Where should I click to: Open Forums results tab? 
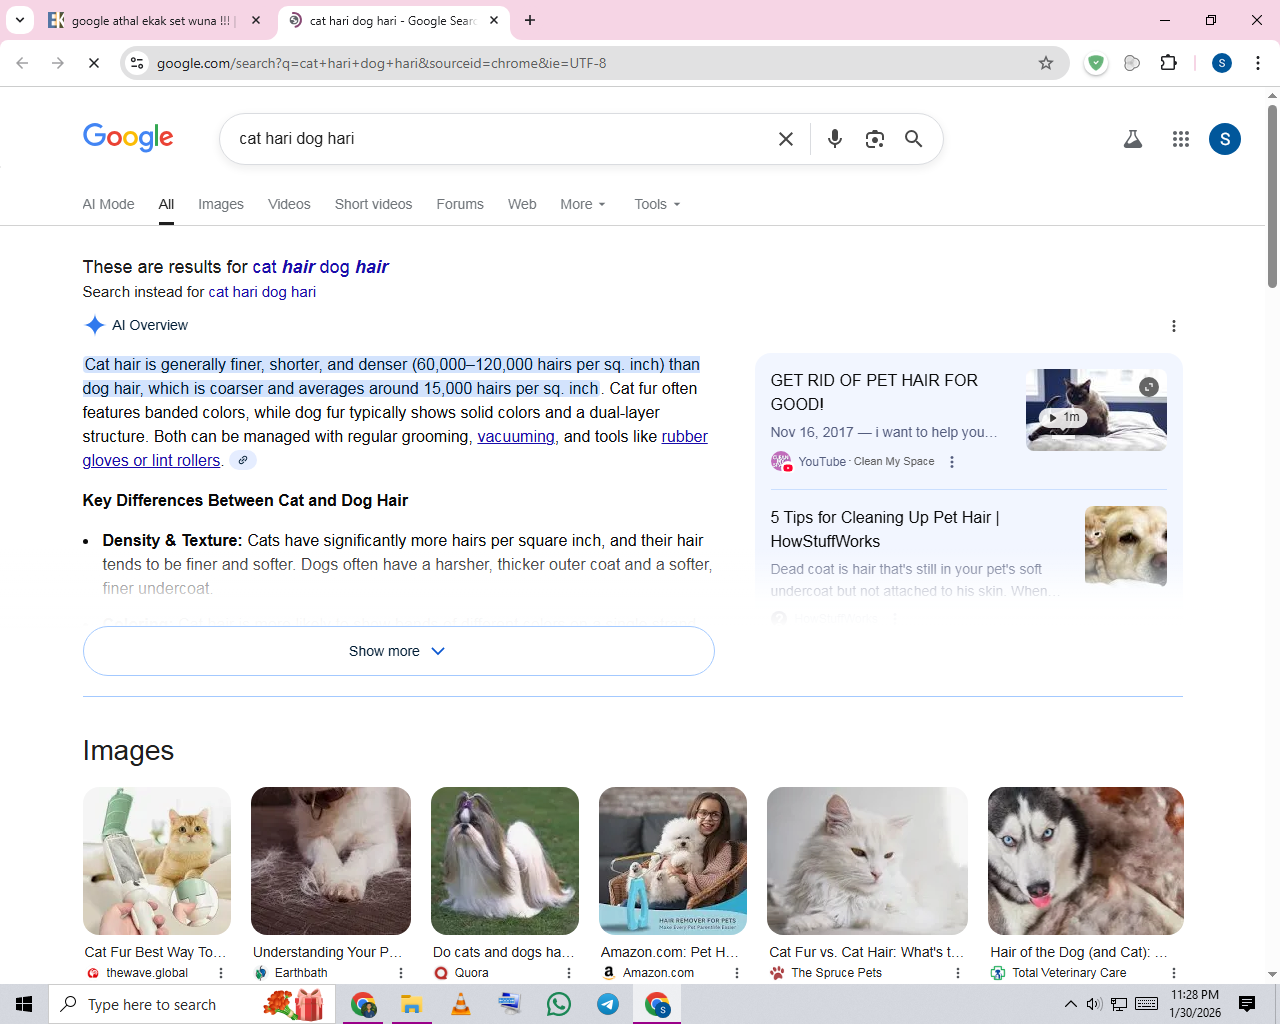point(460,204)
